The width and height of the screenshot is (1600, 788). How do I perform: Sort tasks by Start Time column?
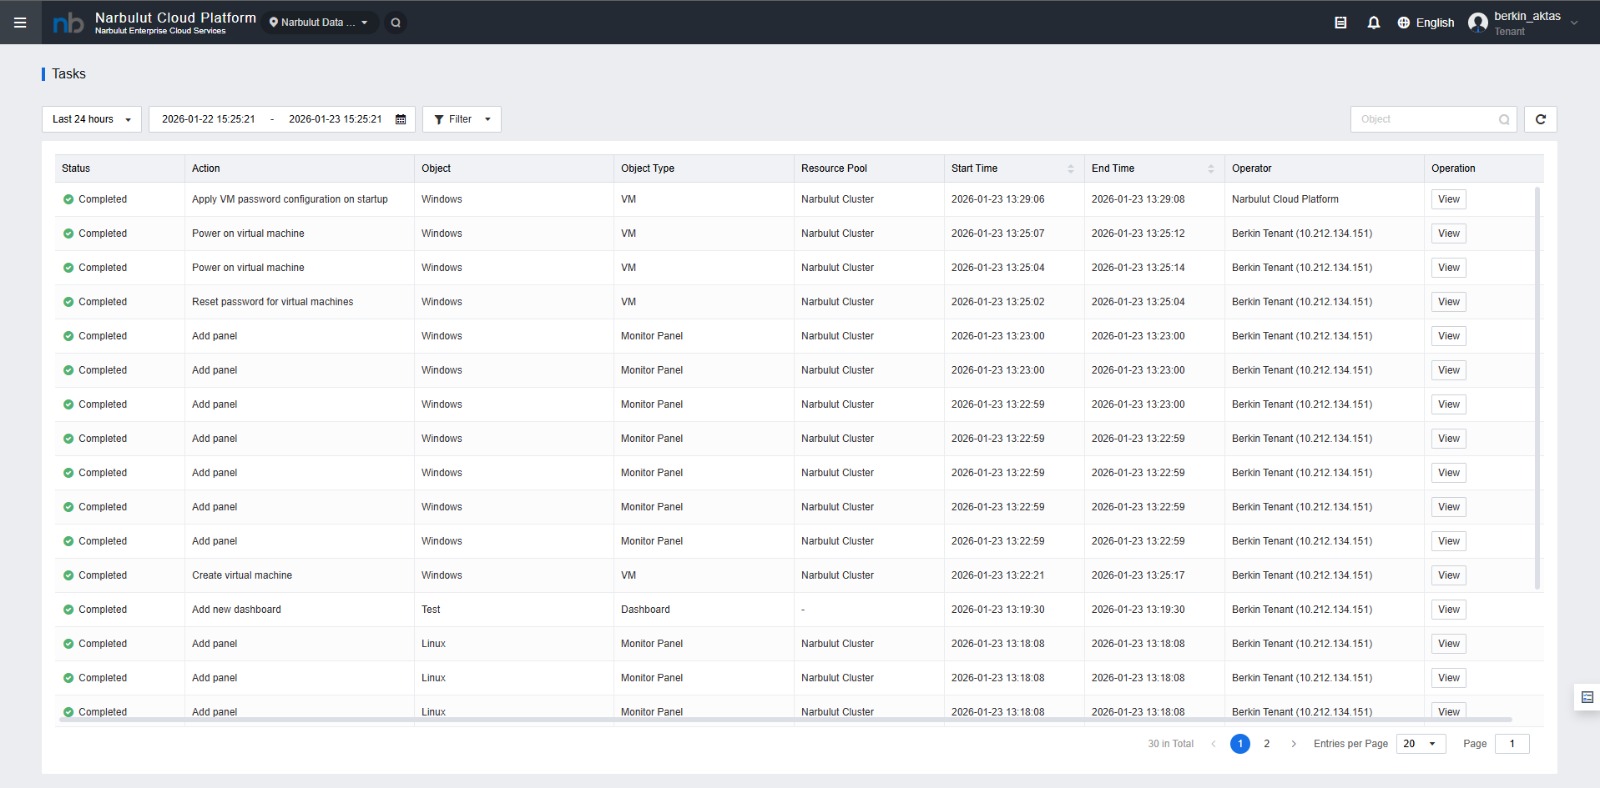click(1070, 169)
